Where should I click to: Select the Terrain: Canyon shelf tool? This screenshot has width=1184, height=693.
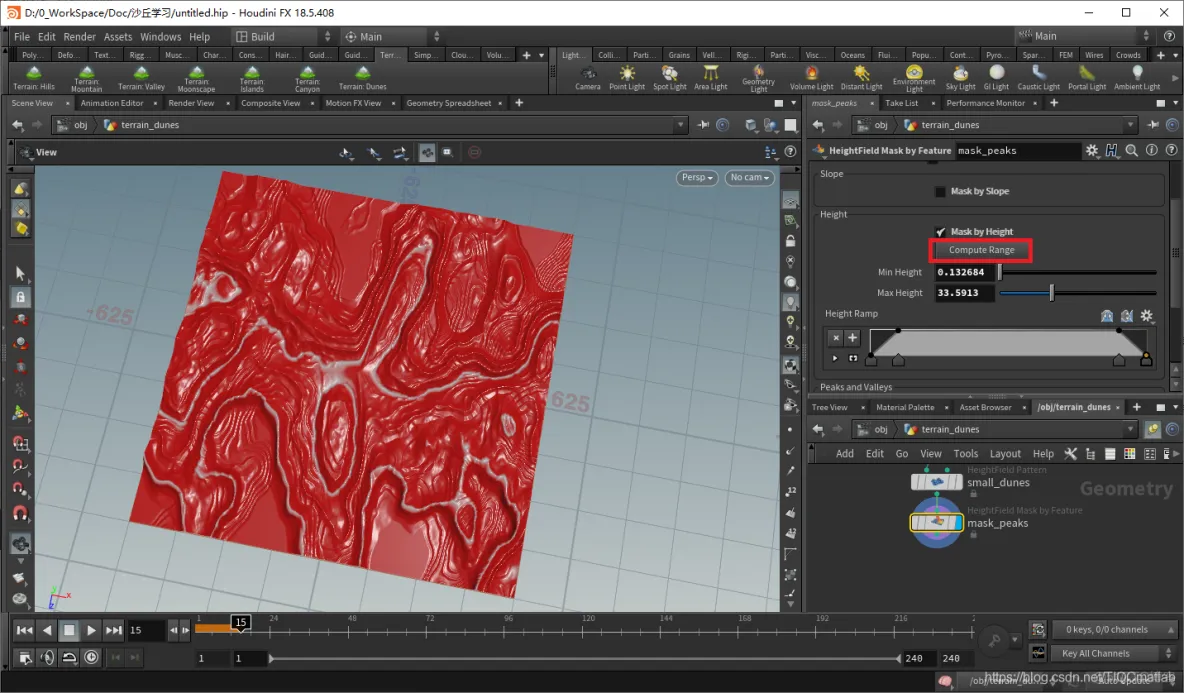pyautogui.click(x=307, y=79)
